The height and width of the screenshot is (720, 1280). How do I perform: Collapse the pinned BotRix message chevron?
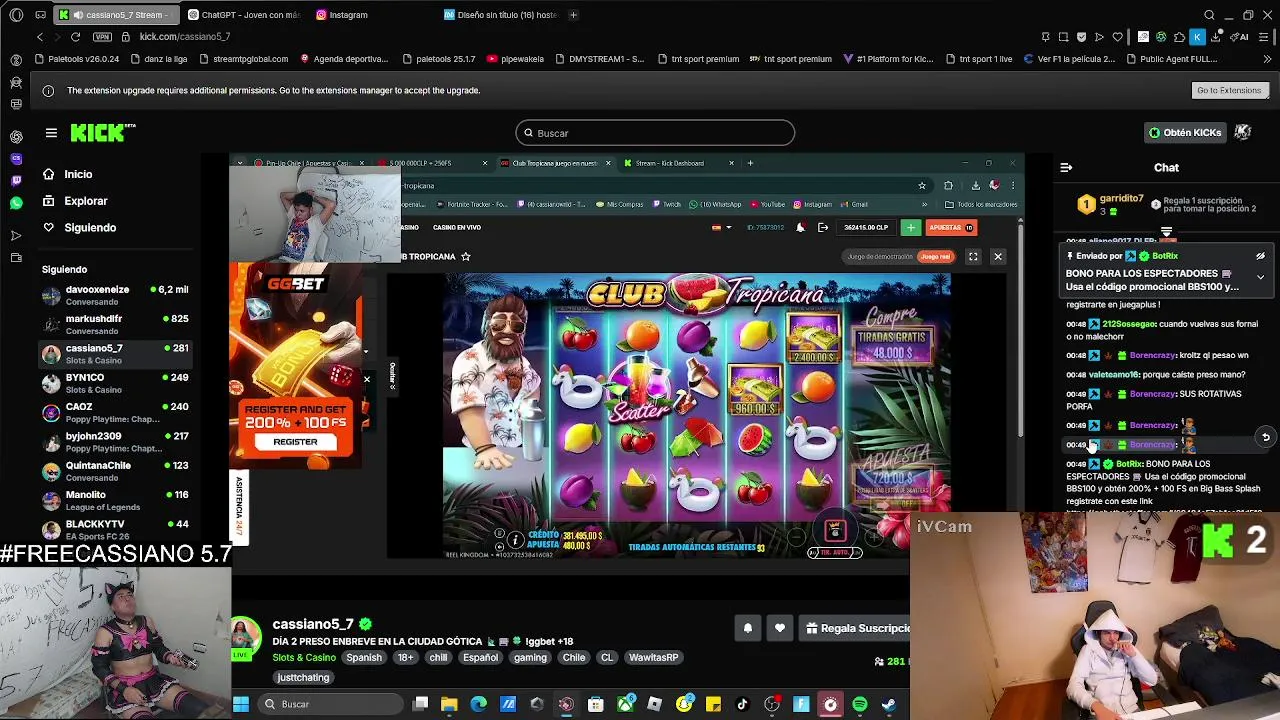[1261, 276]
